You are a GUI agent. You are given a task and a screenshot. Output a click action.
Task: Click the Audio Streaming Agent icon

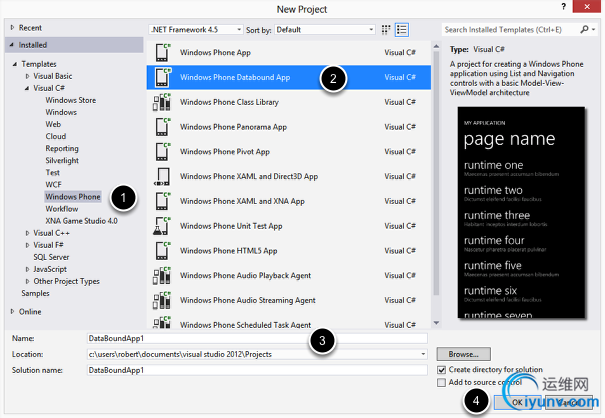tap(162, 300)
